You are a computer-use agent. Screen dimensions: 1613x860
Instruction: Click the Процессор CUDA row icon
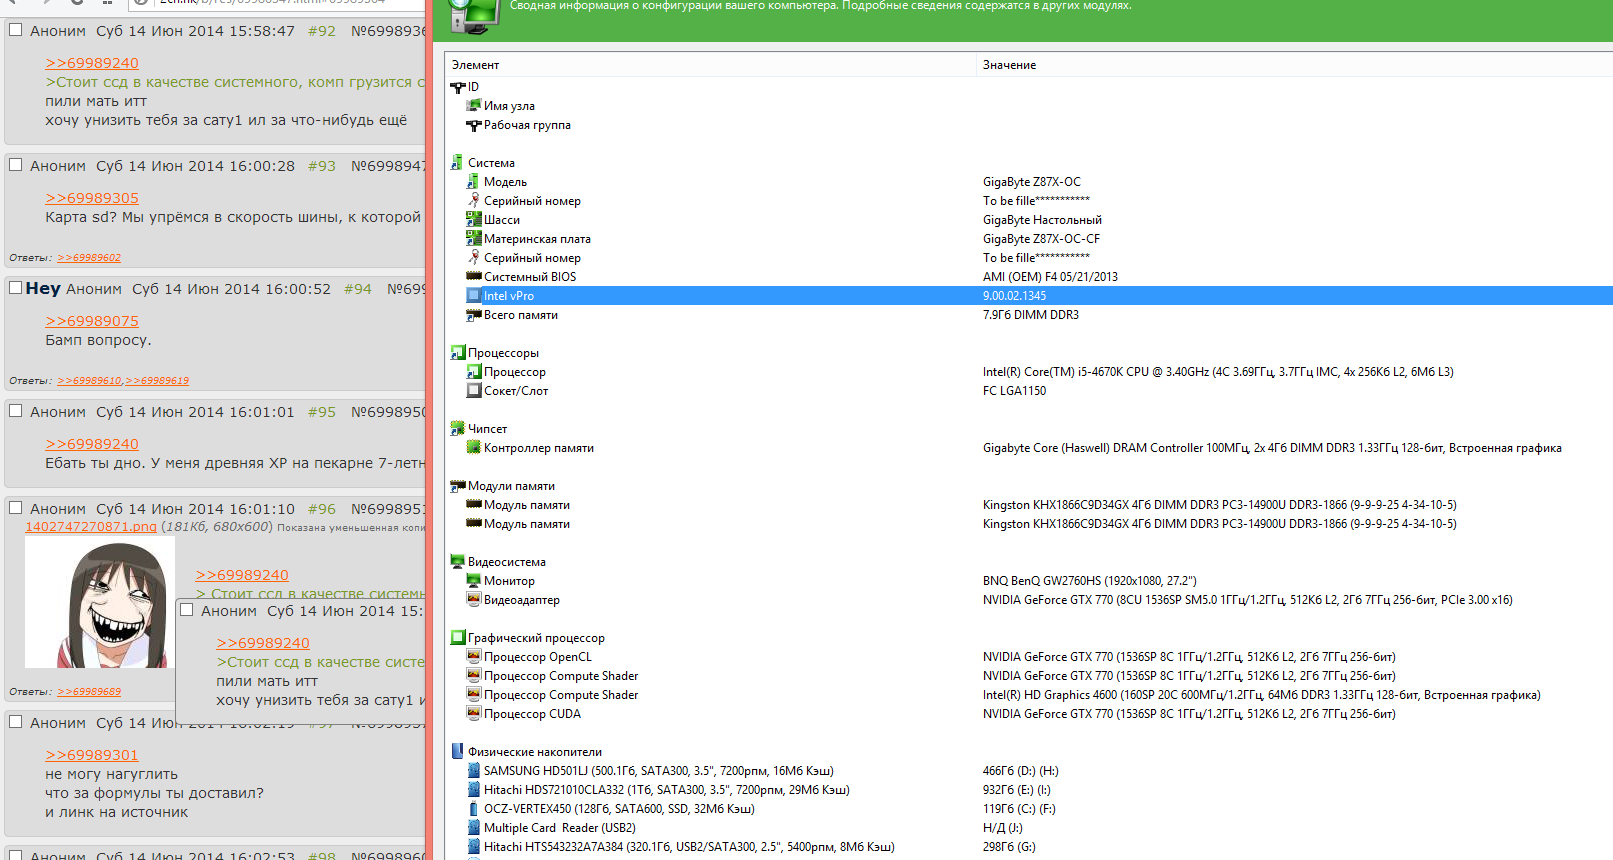point(474,714)
